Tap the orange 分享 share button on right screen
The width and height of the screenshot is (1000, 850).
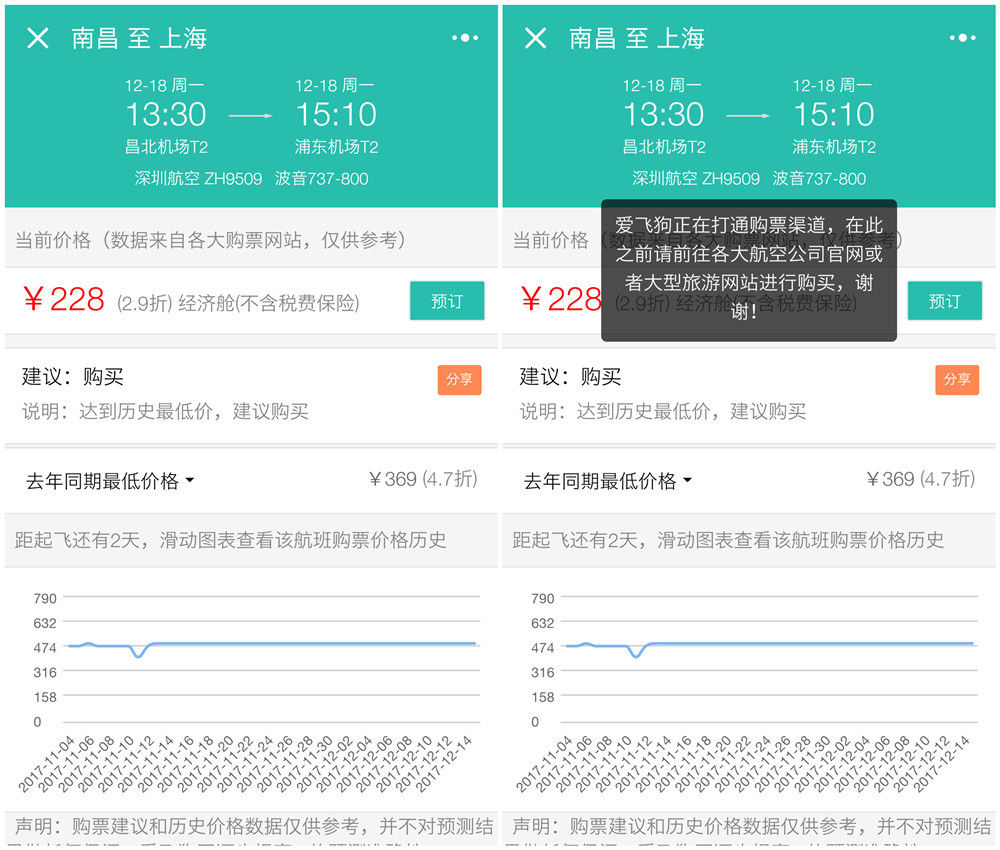coord(957,379)
